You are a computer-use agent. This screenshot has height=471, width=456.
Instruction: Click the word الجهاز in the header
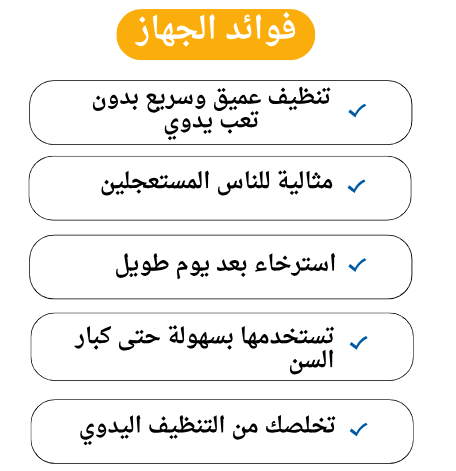point(177,32)
